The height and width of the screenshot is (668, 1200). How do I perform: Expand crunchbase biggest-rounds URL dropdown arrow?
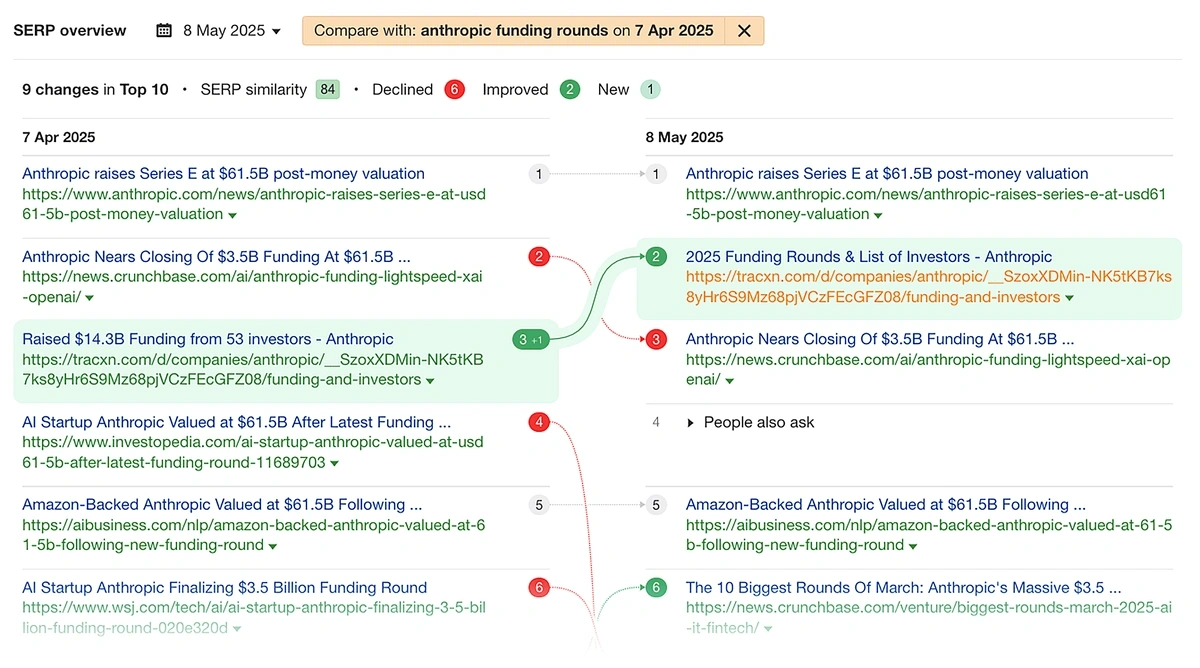pos(768,629)
